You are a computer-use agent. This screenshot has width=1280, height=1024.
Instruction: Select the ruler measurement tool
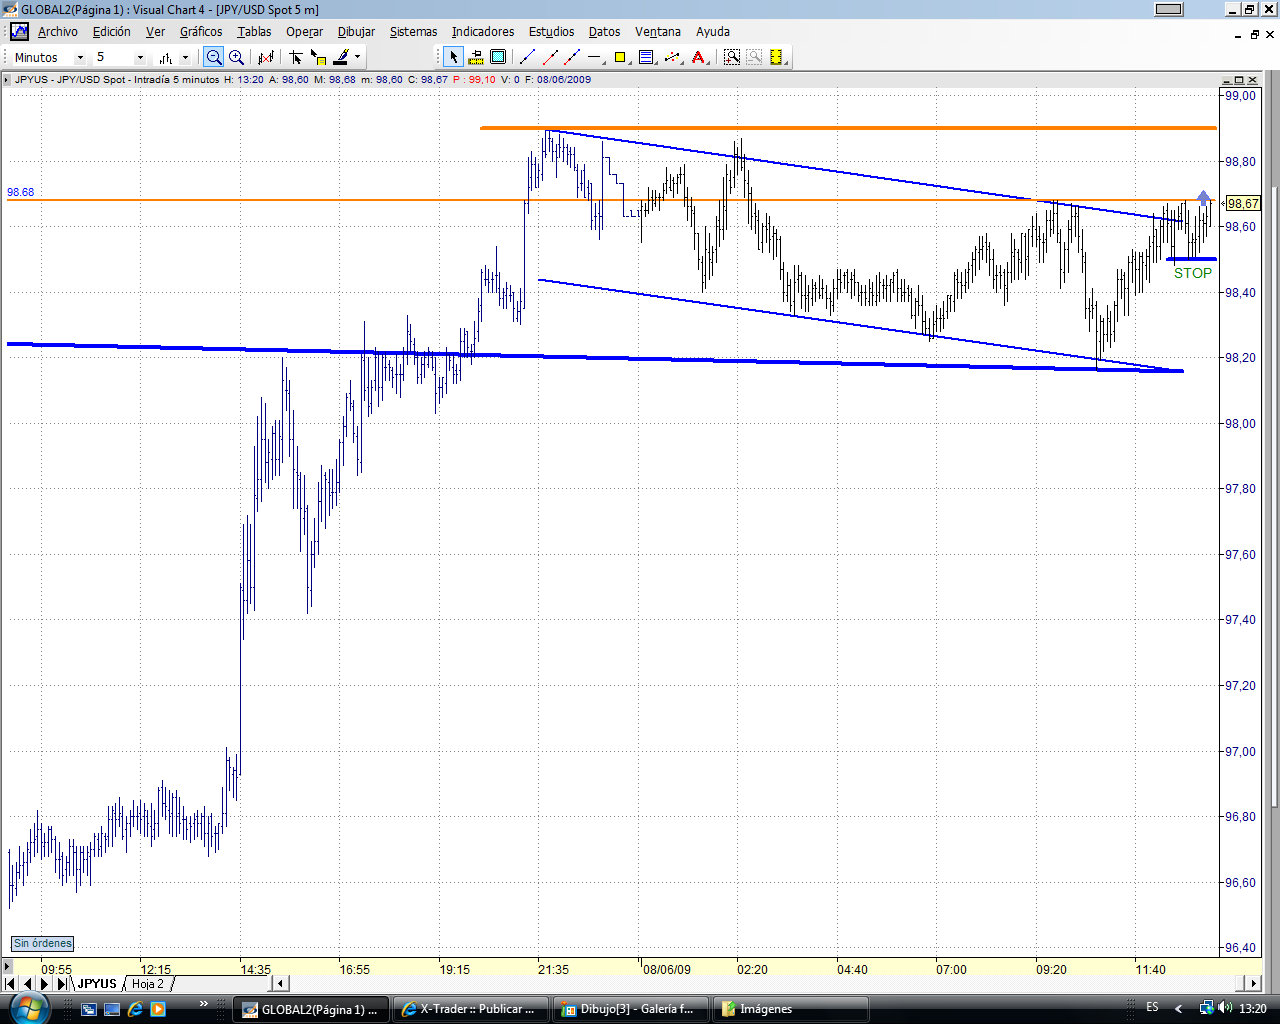coord(476,57)
